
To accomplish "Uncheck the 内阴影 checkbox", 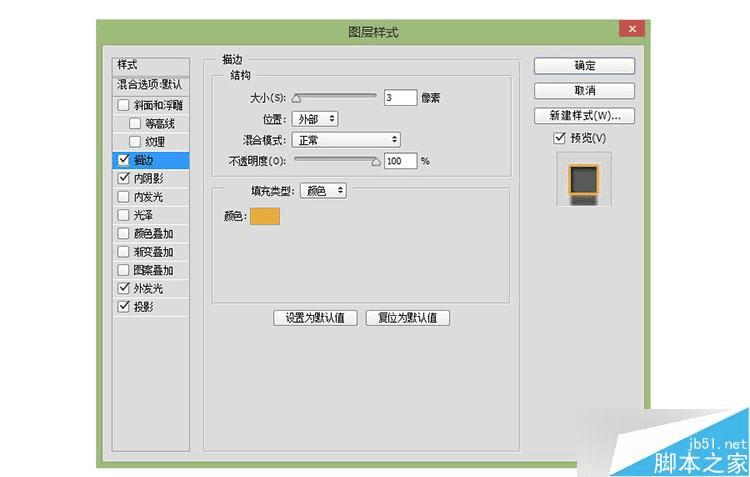I will coord(123,178).
